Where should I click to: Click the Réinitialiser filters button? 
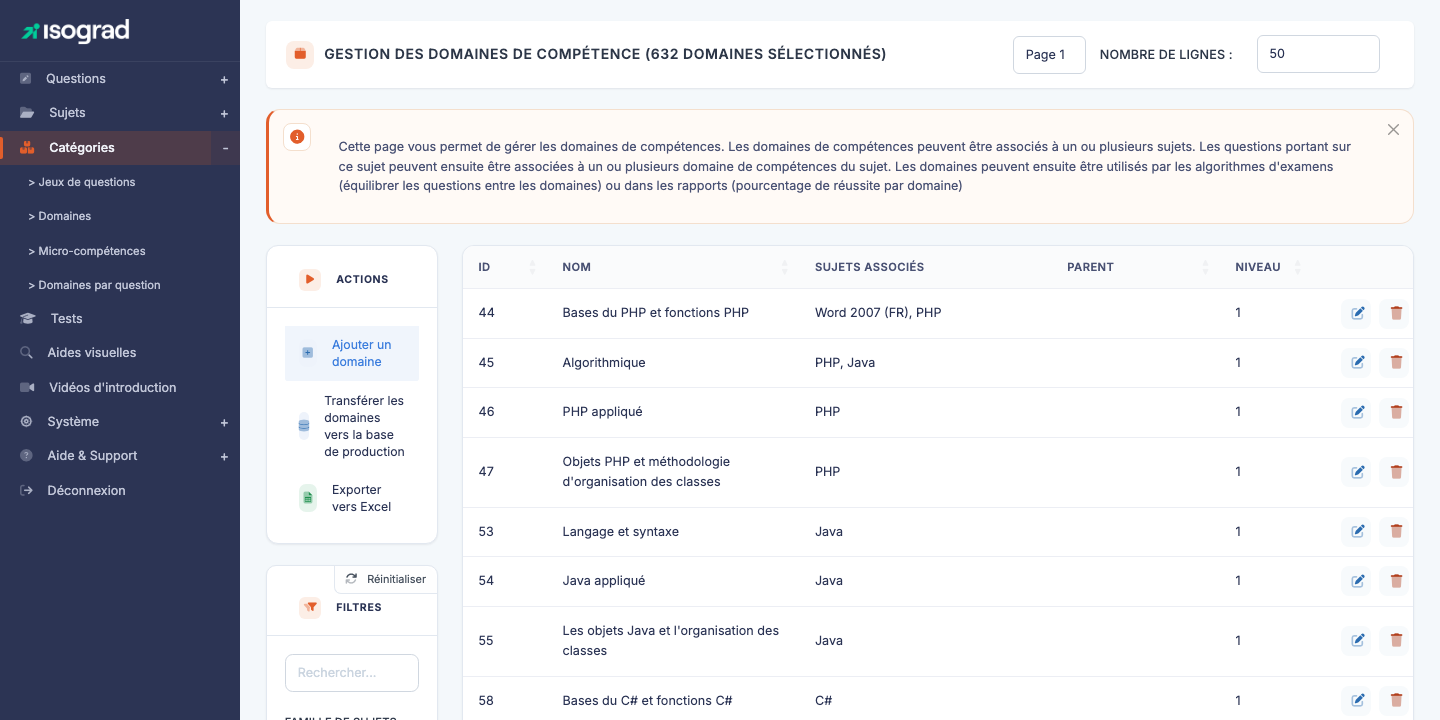(x=386, y=579)
